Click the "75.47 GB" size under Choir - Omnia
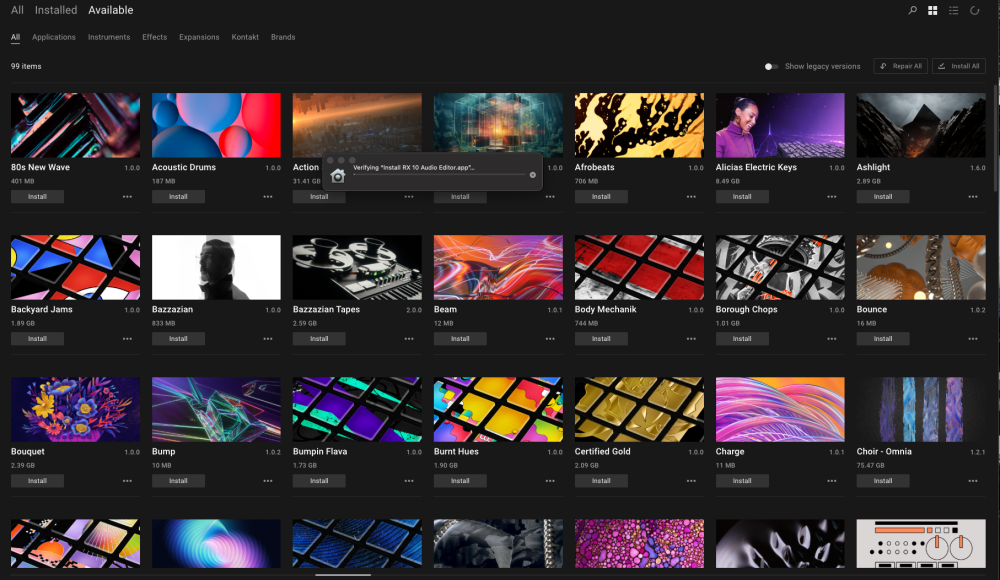Screen dimensions: 1000x580 [871, 466]
